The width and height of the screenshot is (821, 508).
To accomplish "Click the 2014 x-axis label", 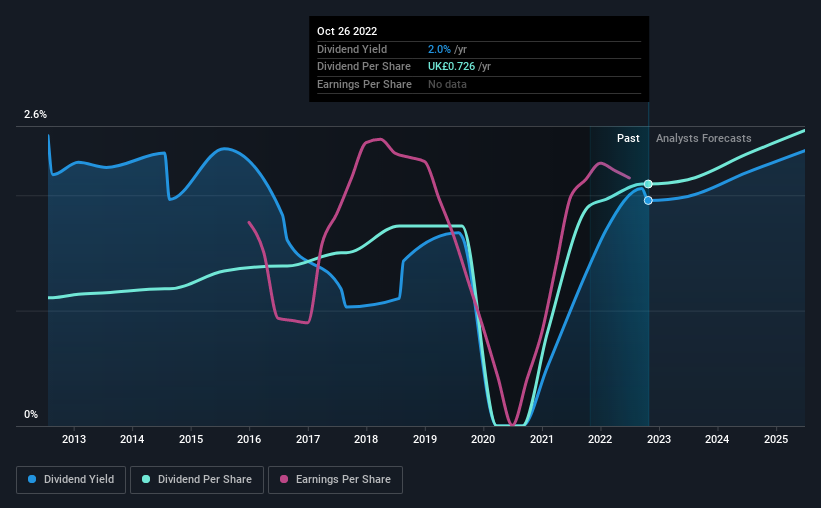I will tap(132, 439).
